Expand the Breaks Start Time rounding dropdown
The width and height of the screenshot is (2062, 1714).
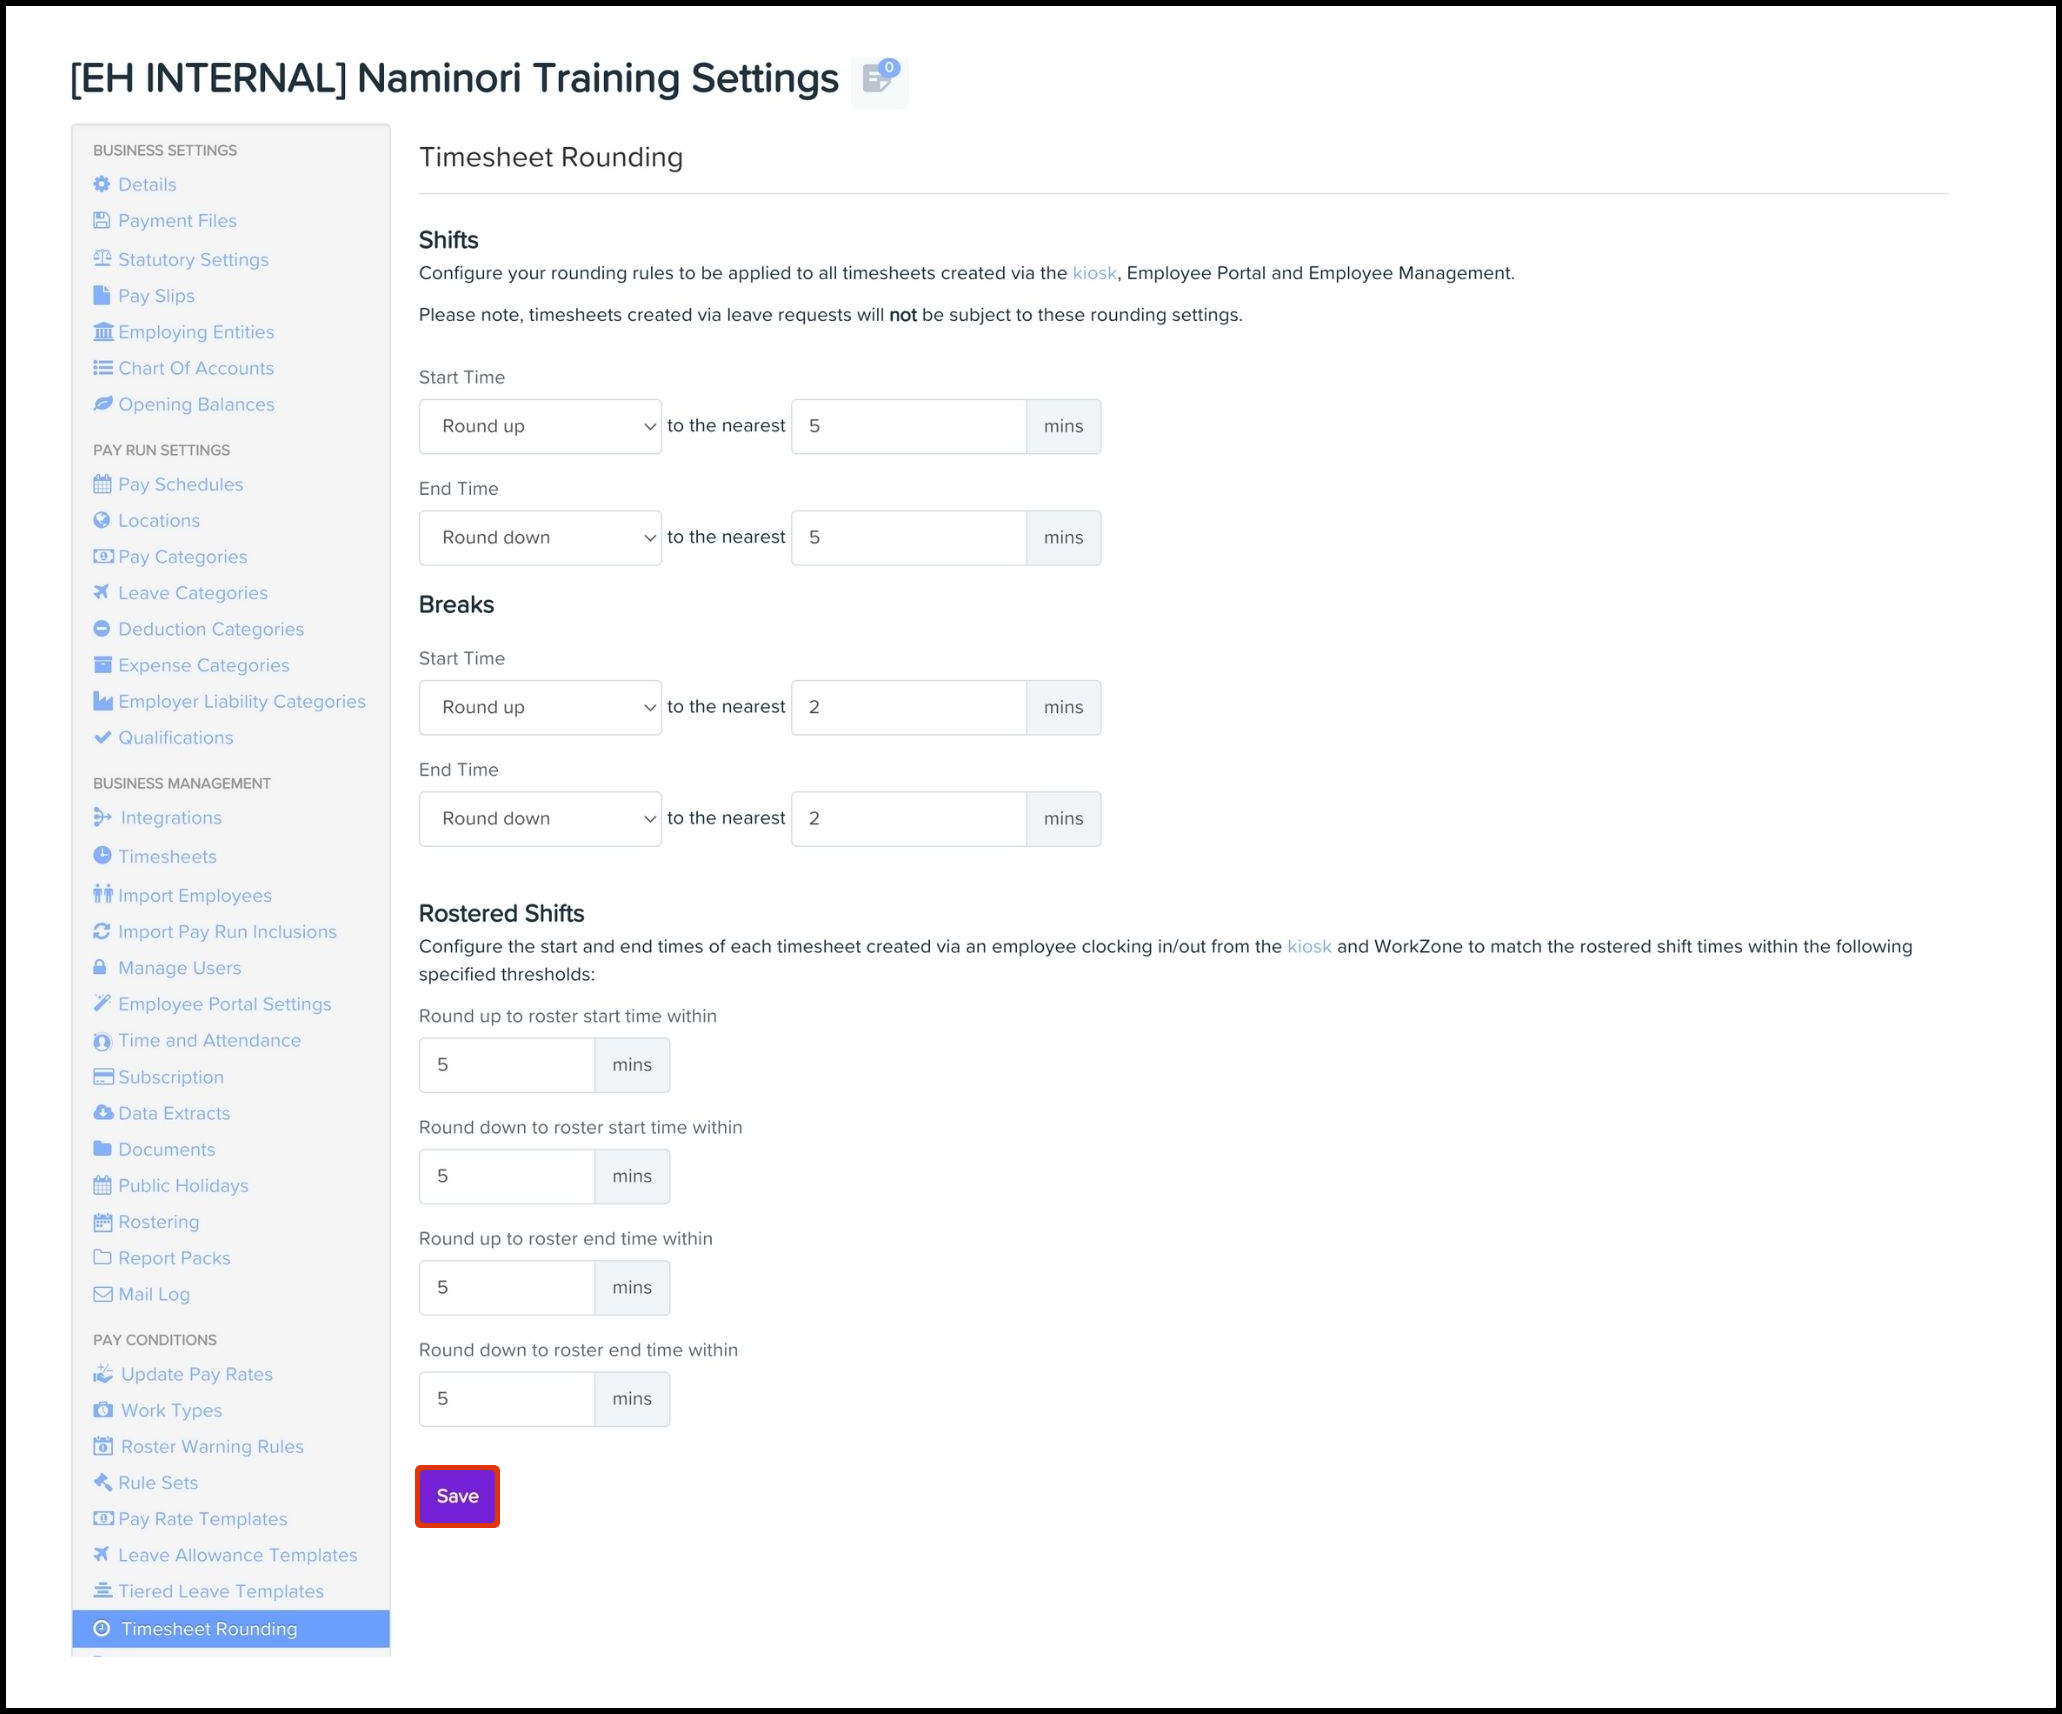pos(540,708)
